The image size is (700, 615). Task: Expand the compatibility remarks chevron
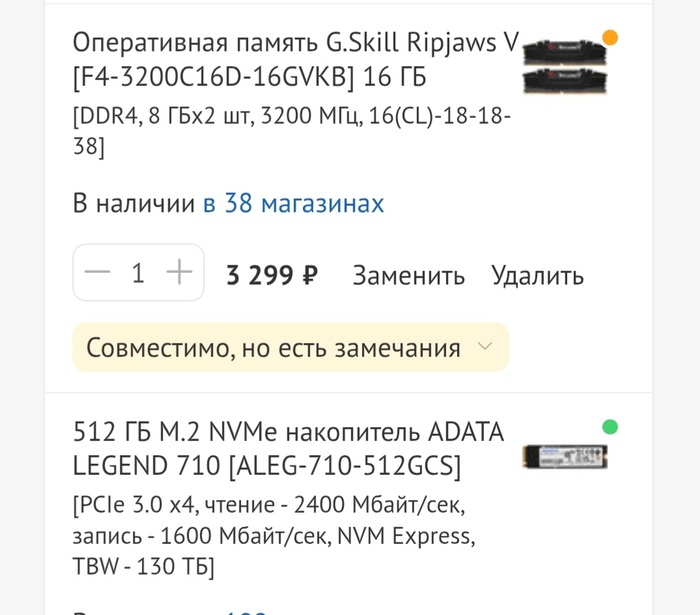click(485, 347)
